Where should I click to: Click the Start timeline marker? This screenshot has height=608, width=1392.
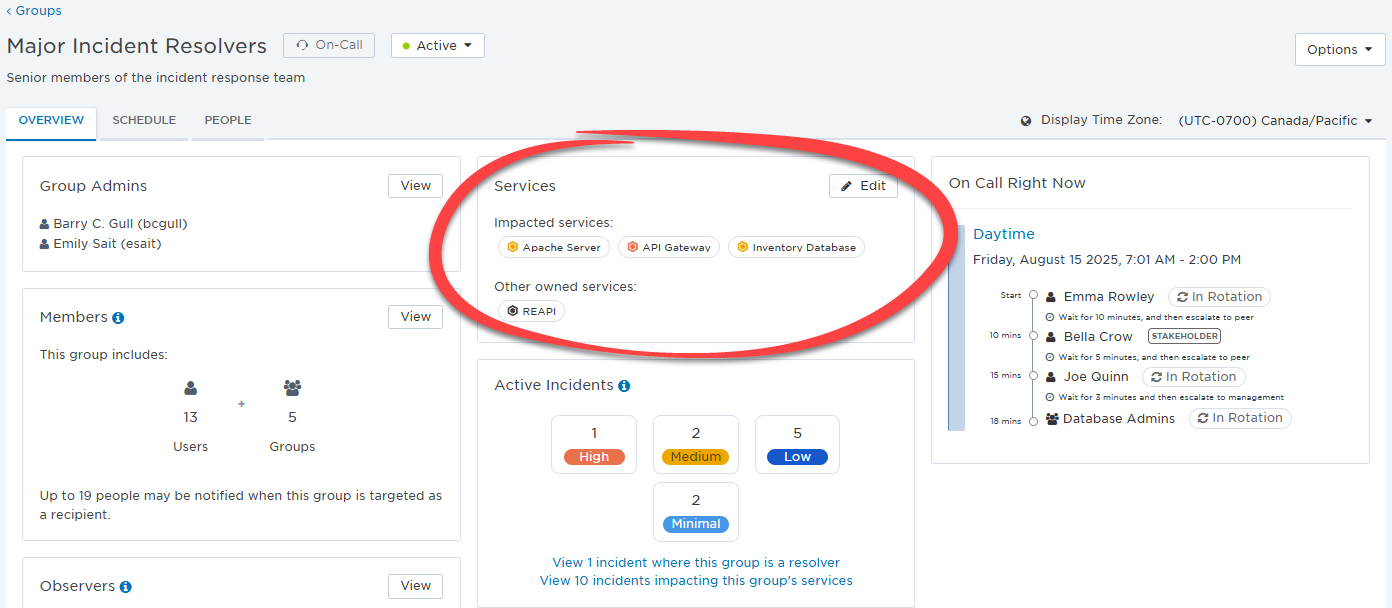(1033, 296)
